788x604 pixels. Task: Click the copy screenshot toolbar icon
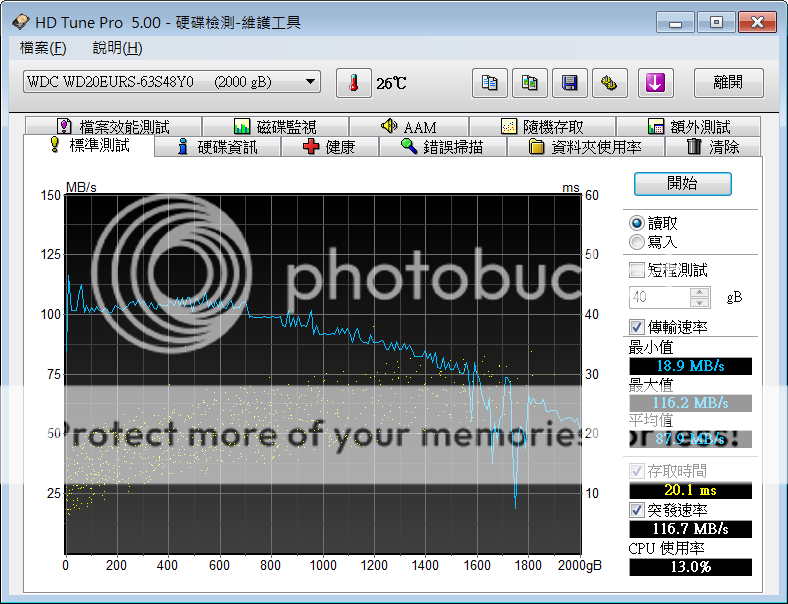(530, 83)
